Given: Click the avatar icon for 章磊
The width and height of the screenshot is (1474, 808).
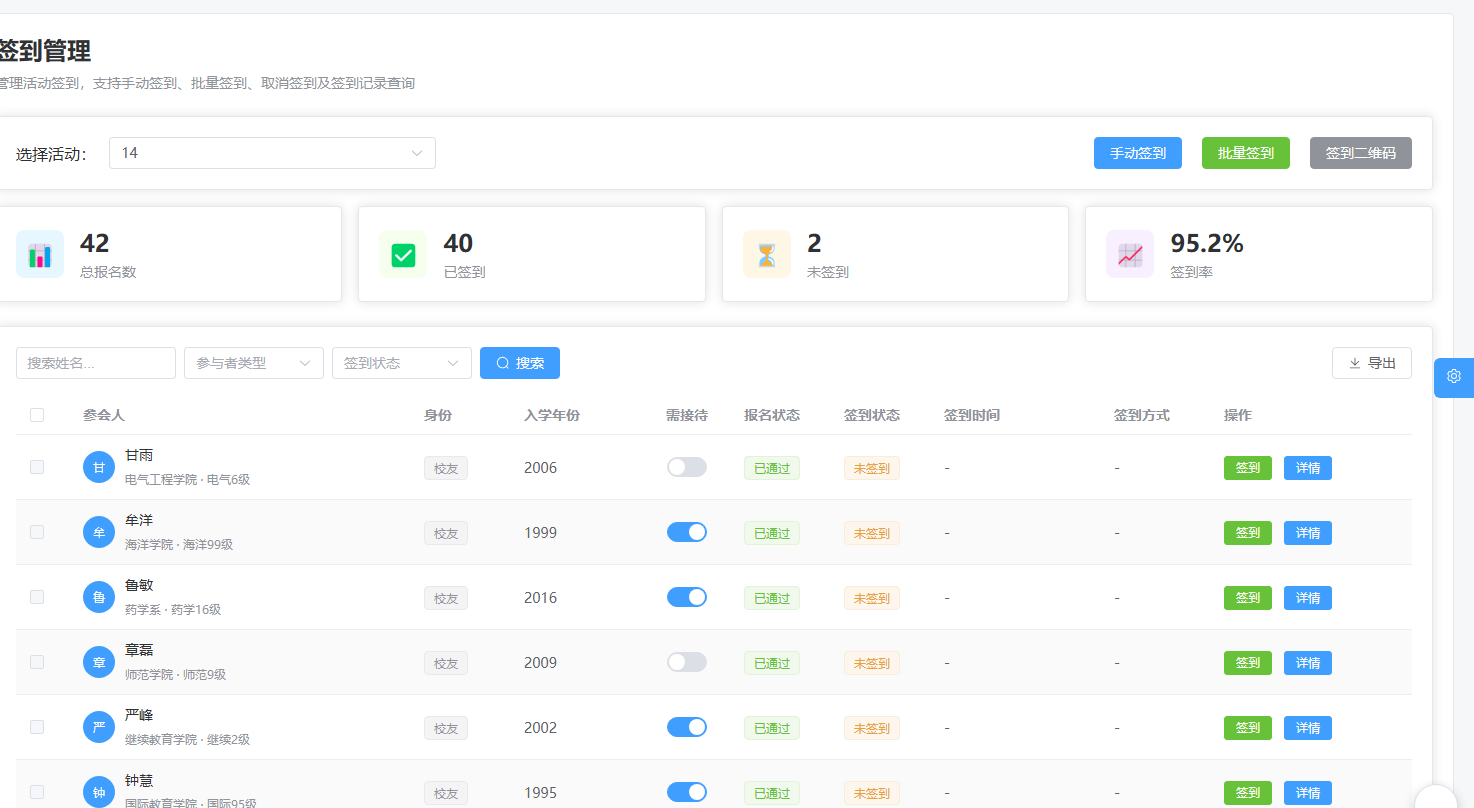Looking at the screenshot, I should [99, 662].
